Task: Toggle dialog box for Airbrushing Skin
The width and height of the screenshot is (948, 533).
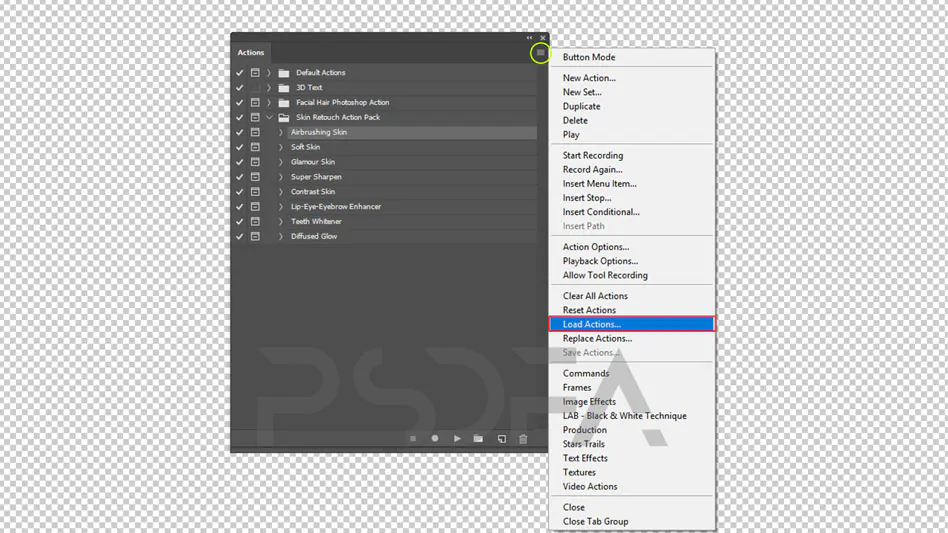Action: pos(255,132)
